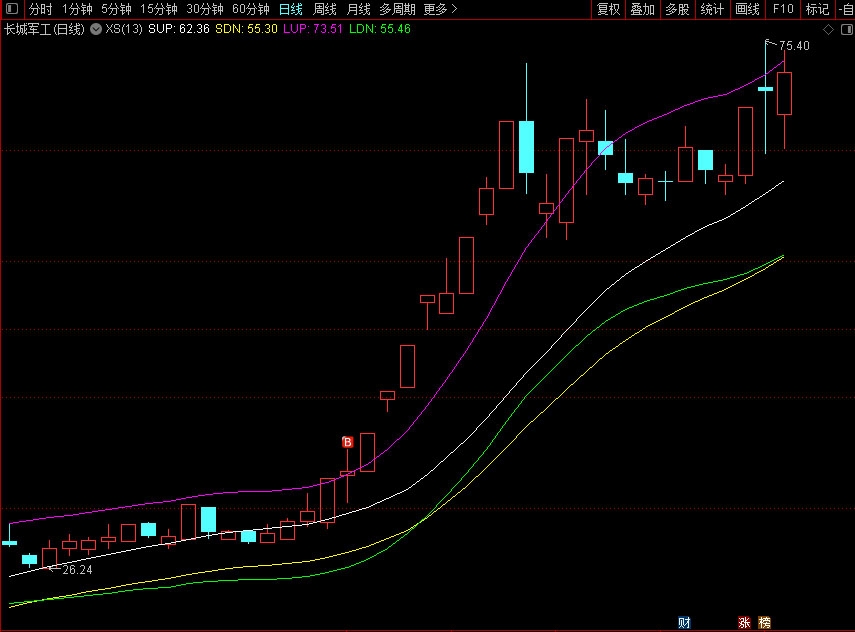Select the 30分钟 period tab

click(205, 9)
